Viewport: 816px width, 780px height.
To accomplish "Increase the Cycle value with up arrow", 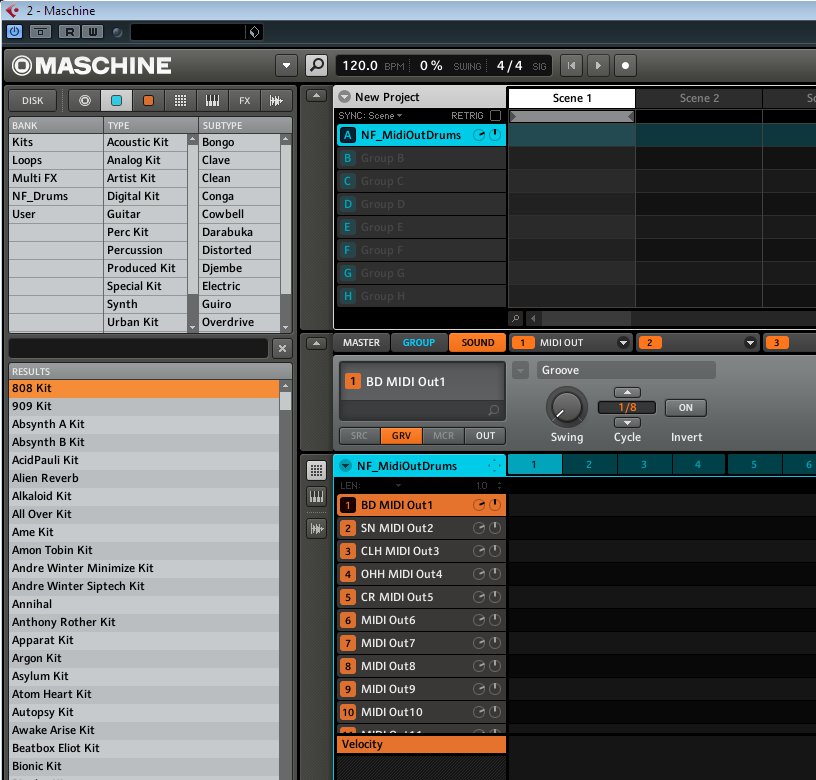I will [627, 392].
